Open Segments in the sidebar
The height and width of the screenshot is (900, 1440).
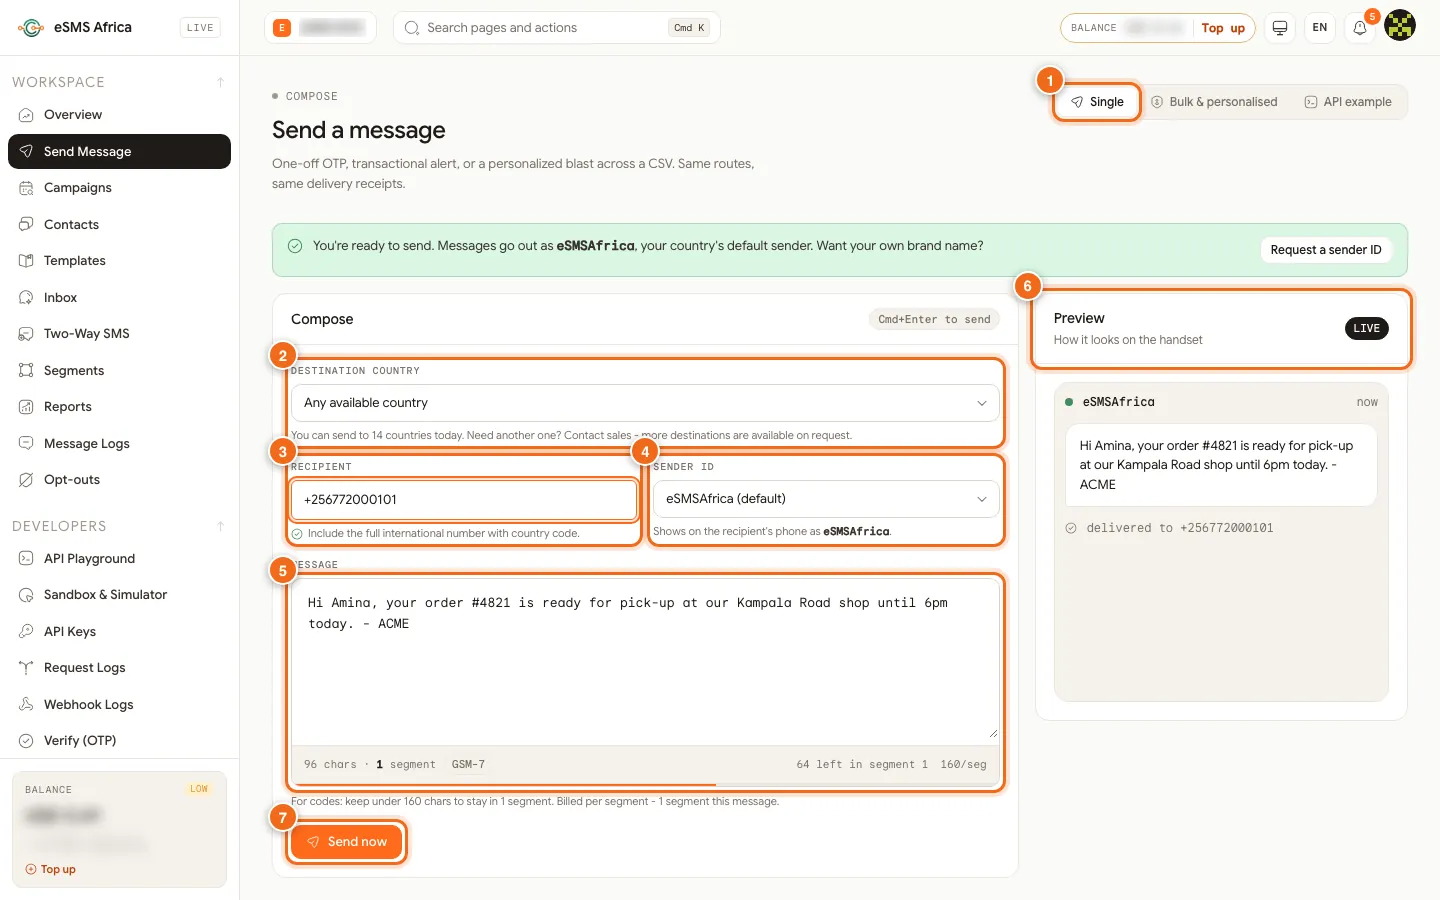tap(119, 371)
